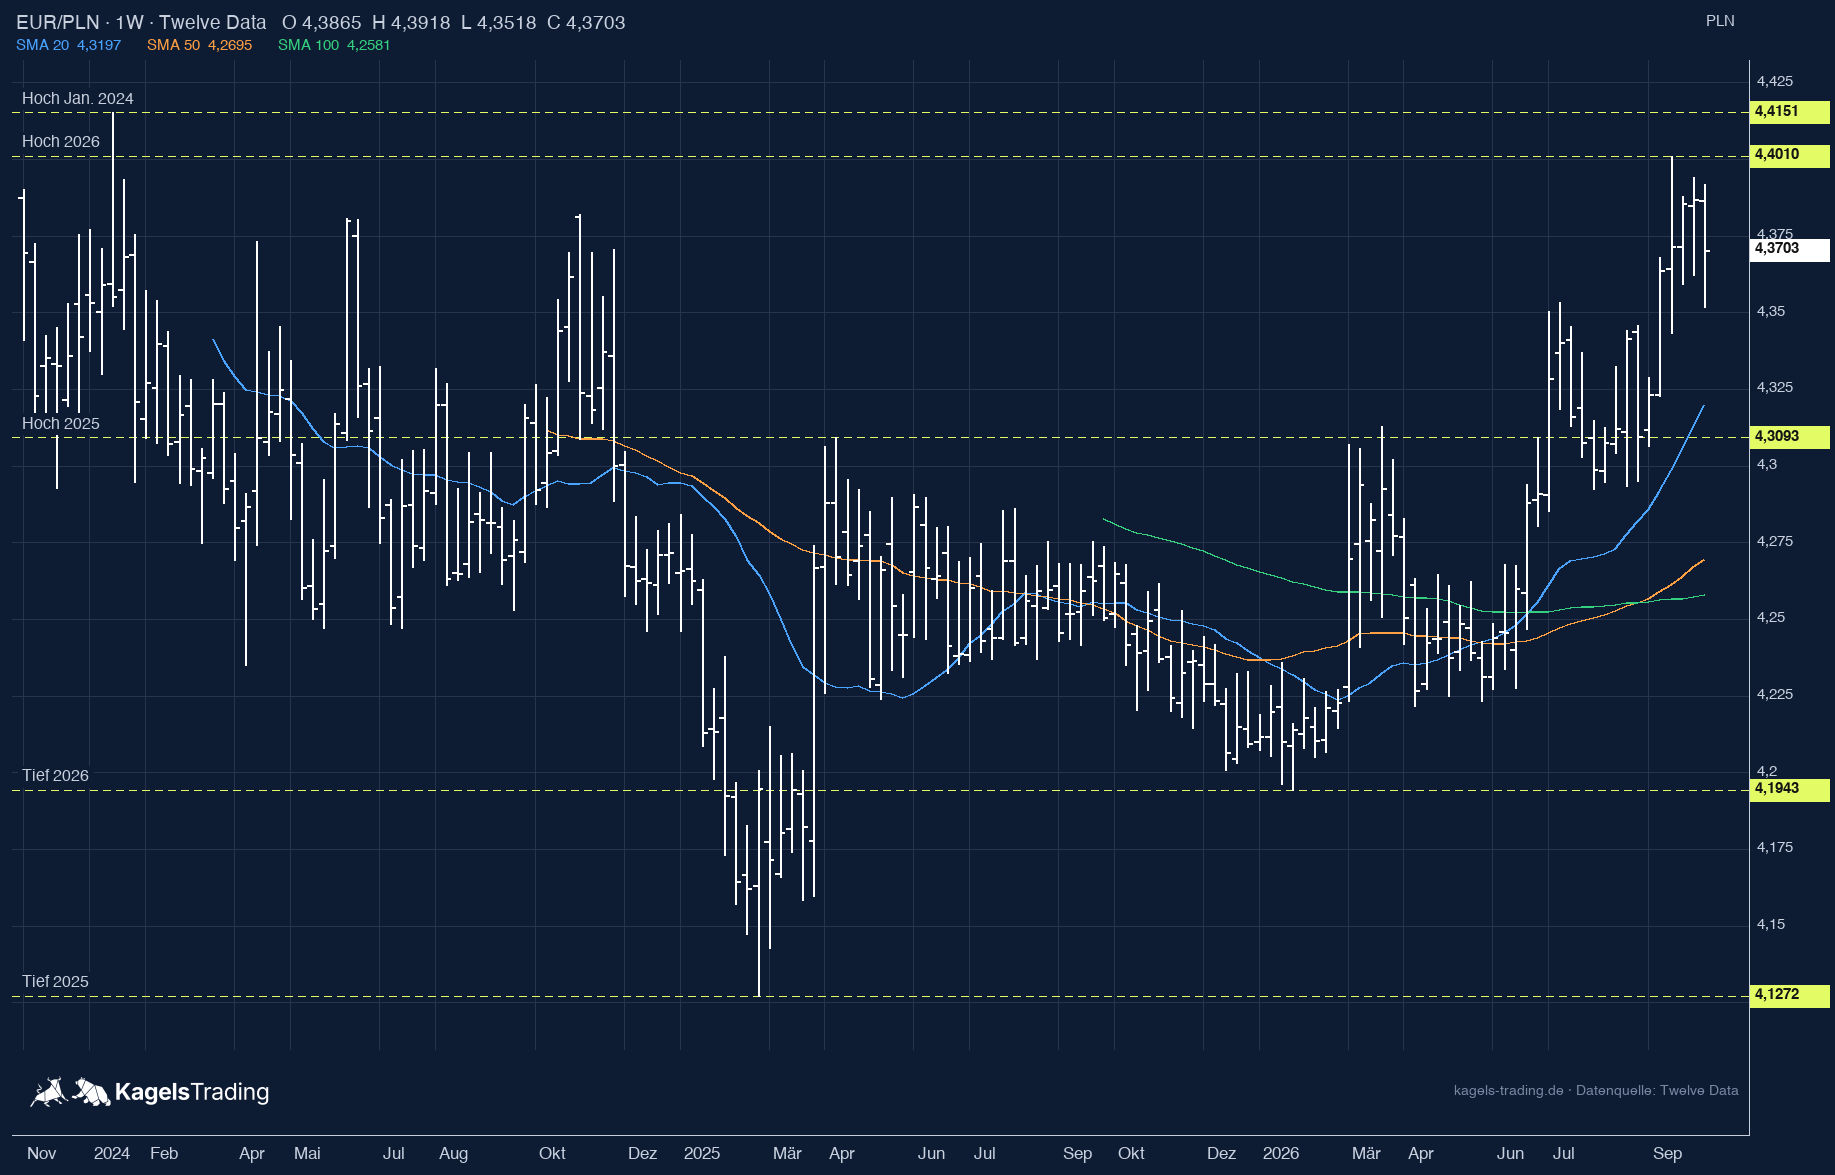Image resolution: width=1835 pixels, height=1175 pixels.
Task: Select the SMA 20 legend label
Action: pyautogui.click(x=42, y=45)
